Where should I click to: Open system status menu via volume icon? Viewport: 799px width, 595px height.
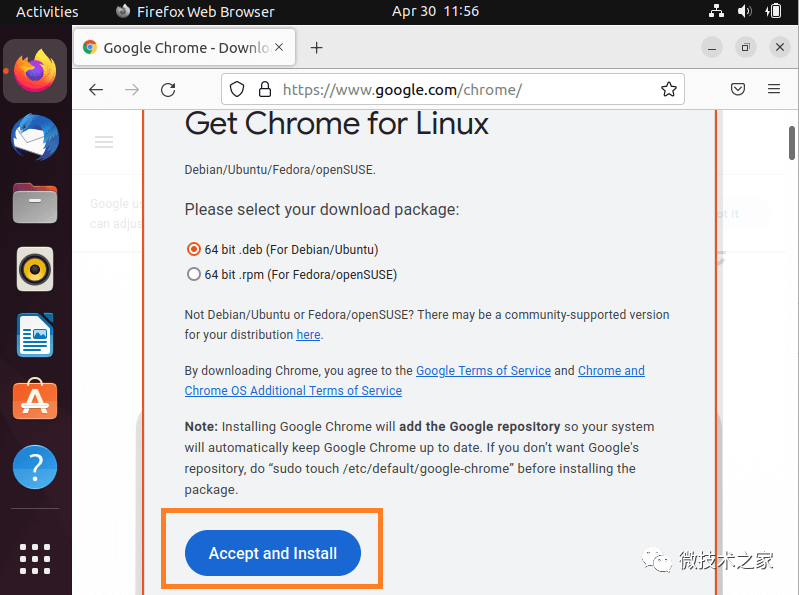tap(744, 11)
